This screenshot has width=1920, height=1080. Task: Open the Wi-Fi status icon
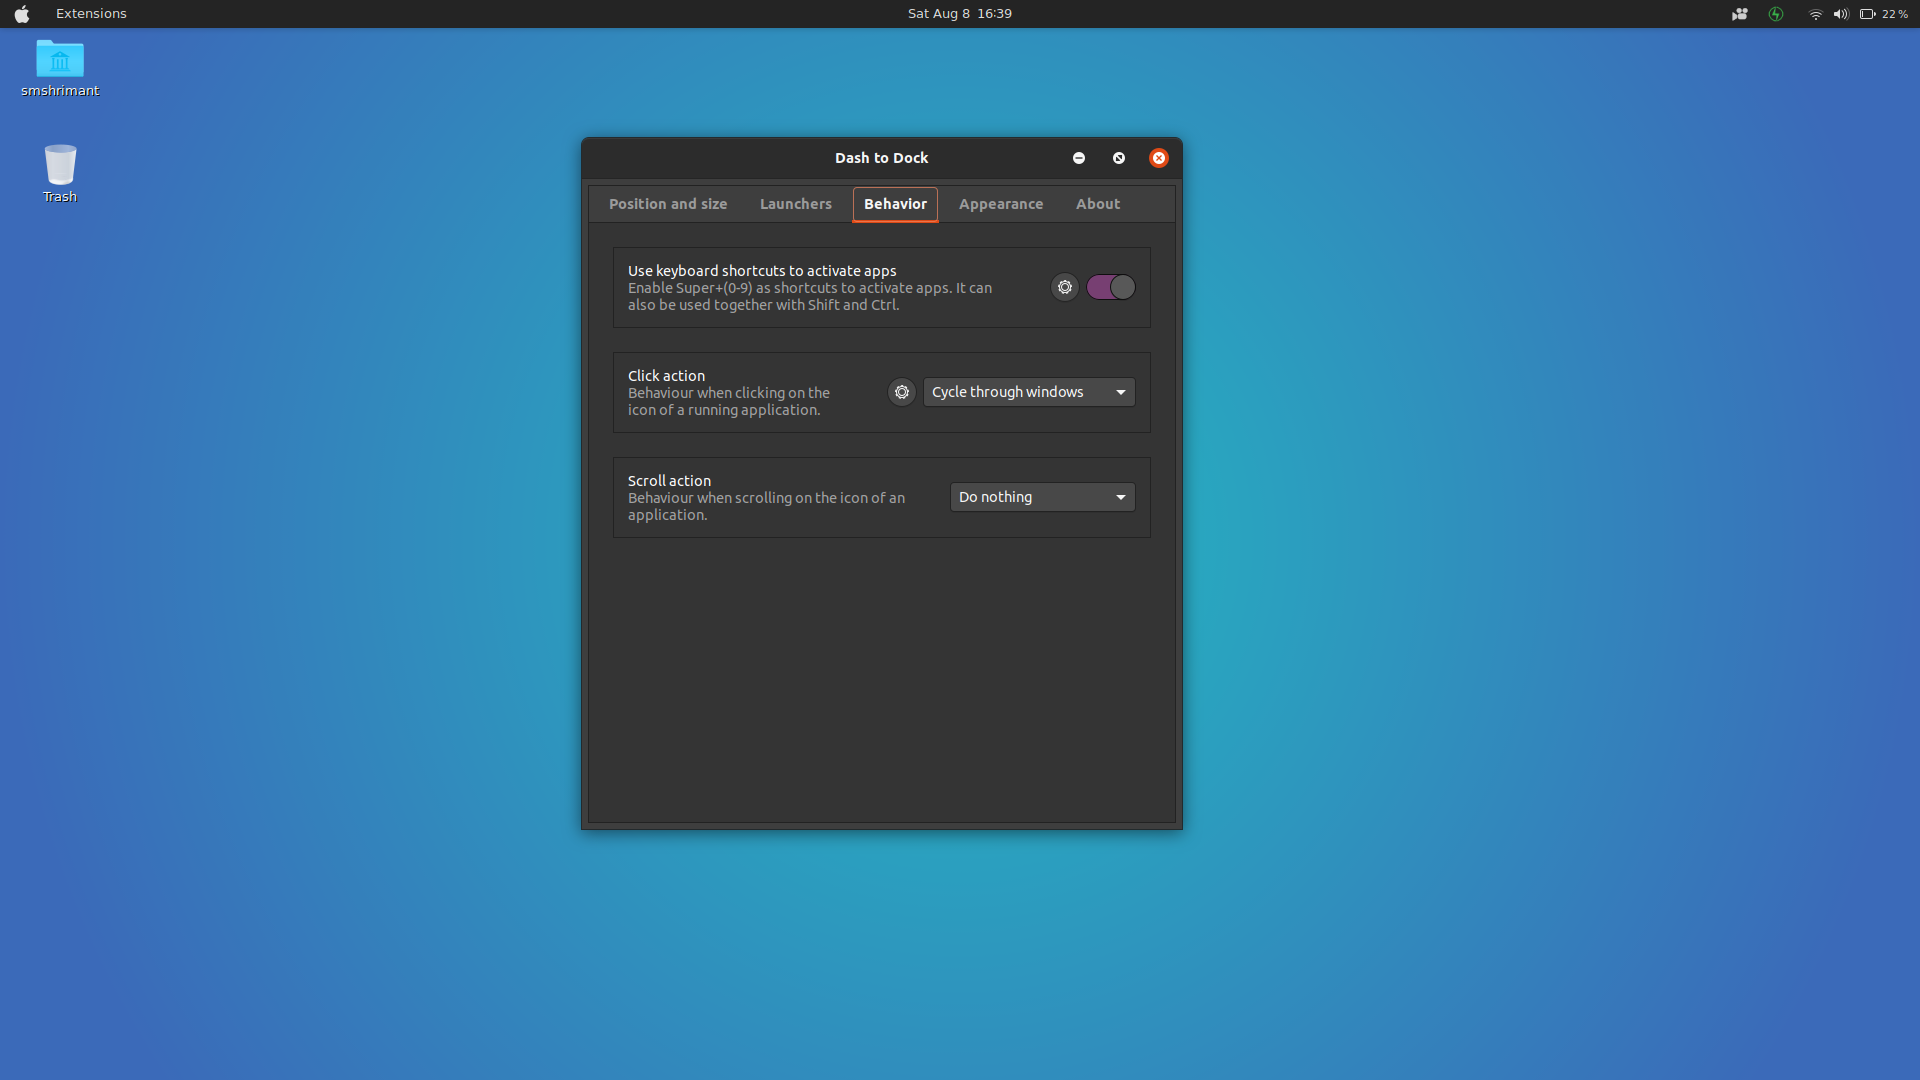point(1815,14)
